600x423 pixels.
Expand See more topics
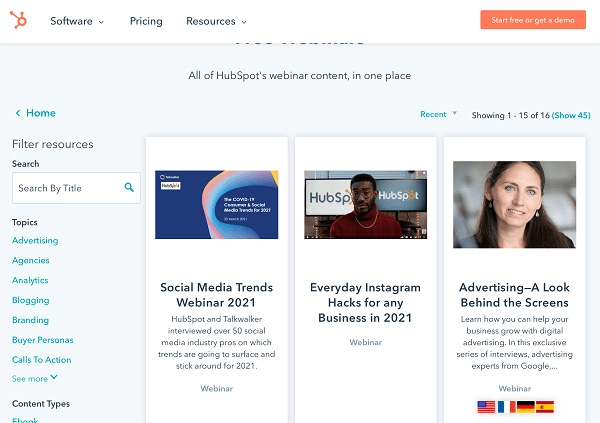tap(35, 378)
